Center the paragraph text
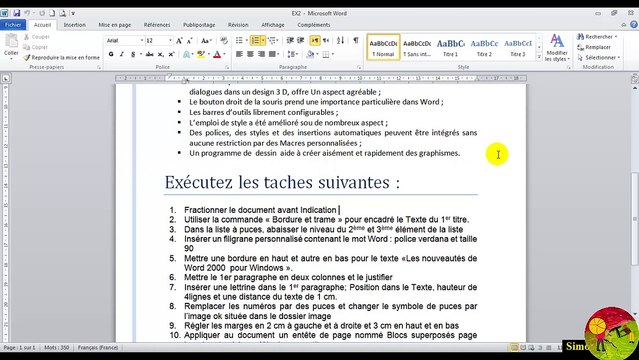Viewport: 639px width, 360px height. pos(250,54)
